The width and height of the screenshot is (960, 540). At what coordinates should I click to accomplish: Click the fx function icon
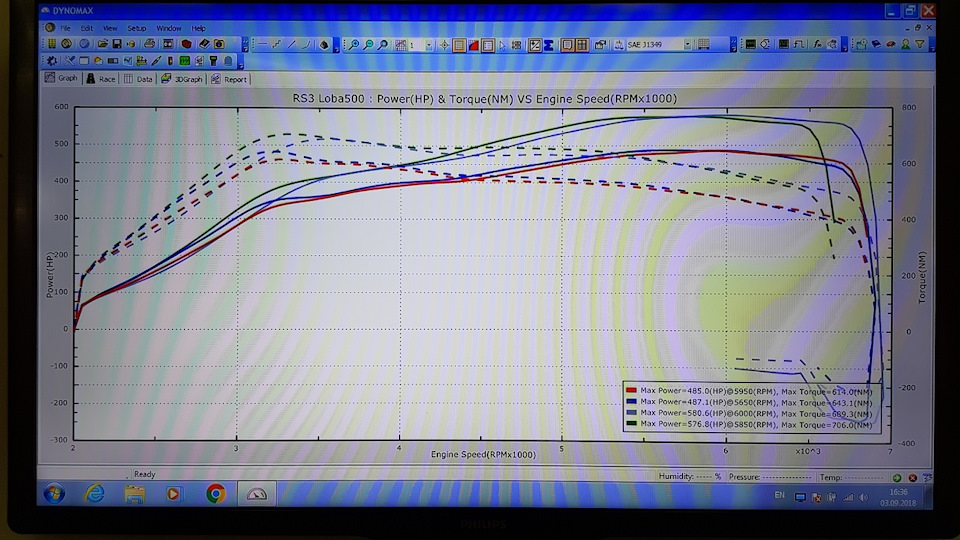coord(817,44)
